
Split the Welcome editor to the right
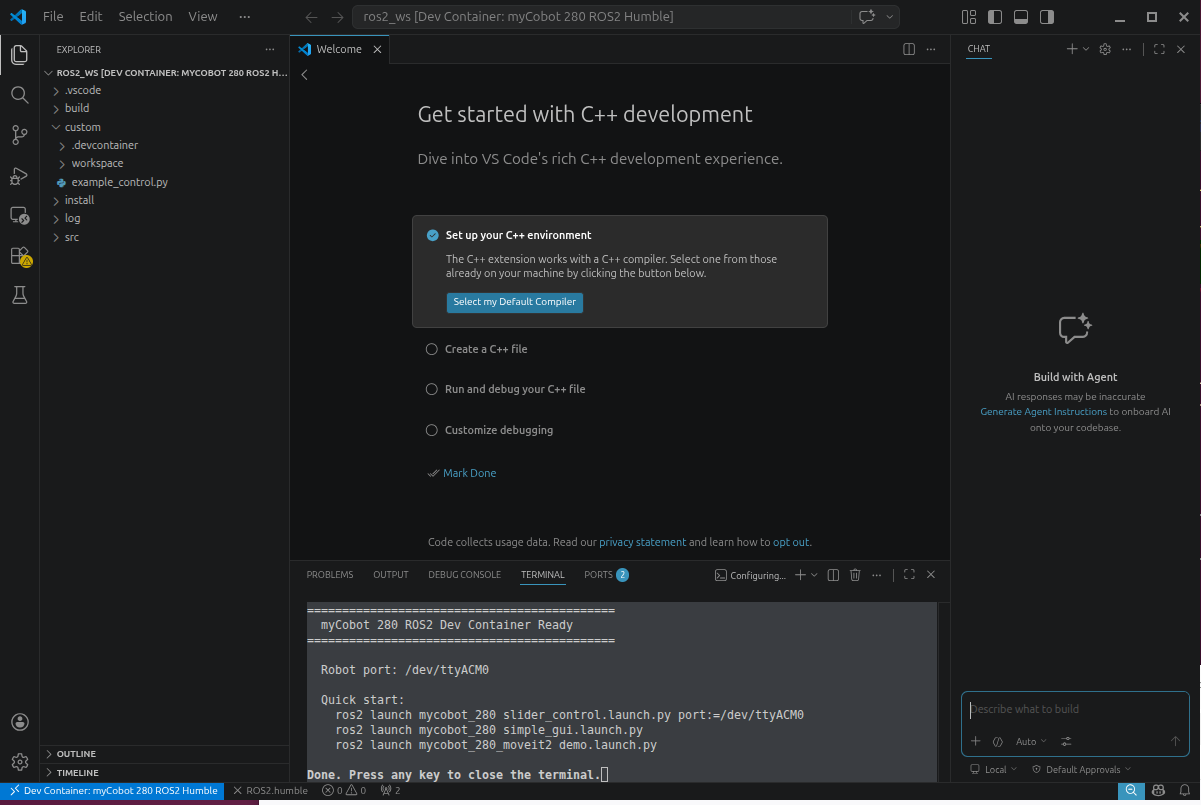click(x=909, y=49)
